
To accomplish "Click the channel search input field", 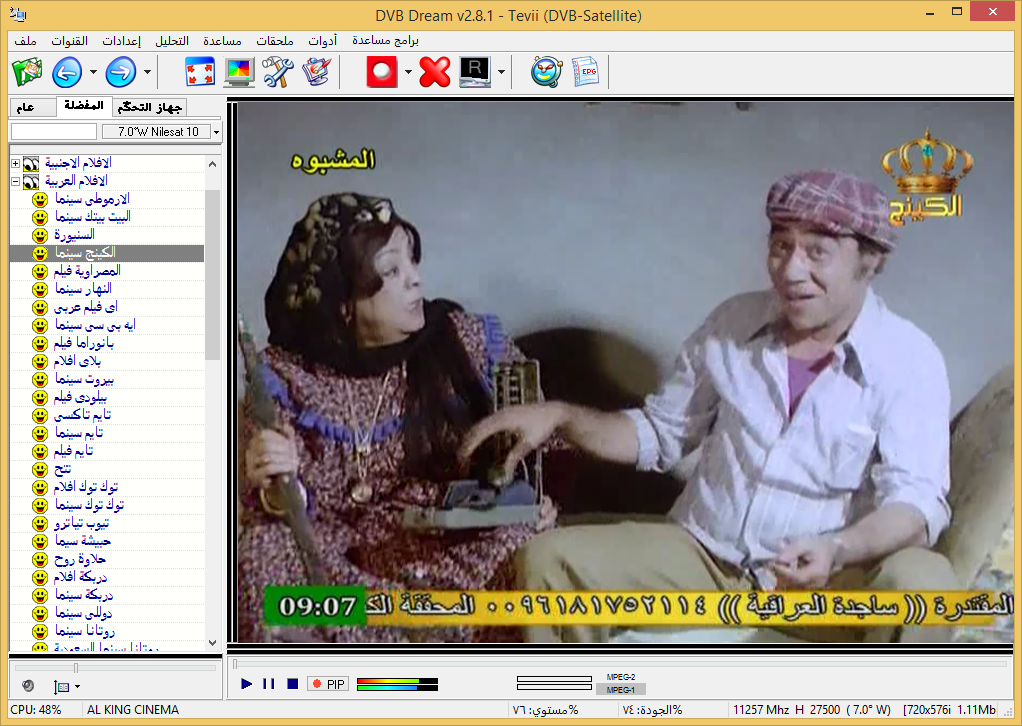I will pos(54,132).
